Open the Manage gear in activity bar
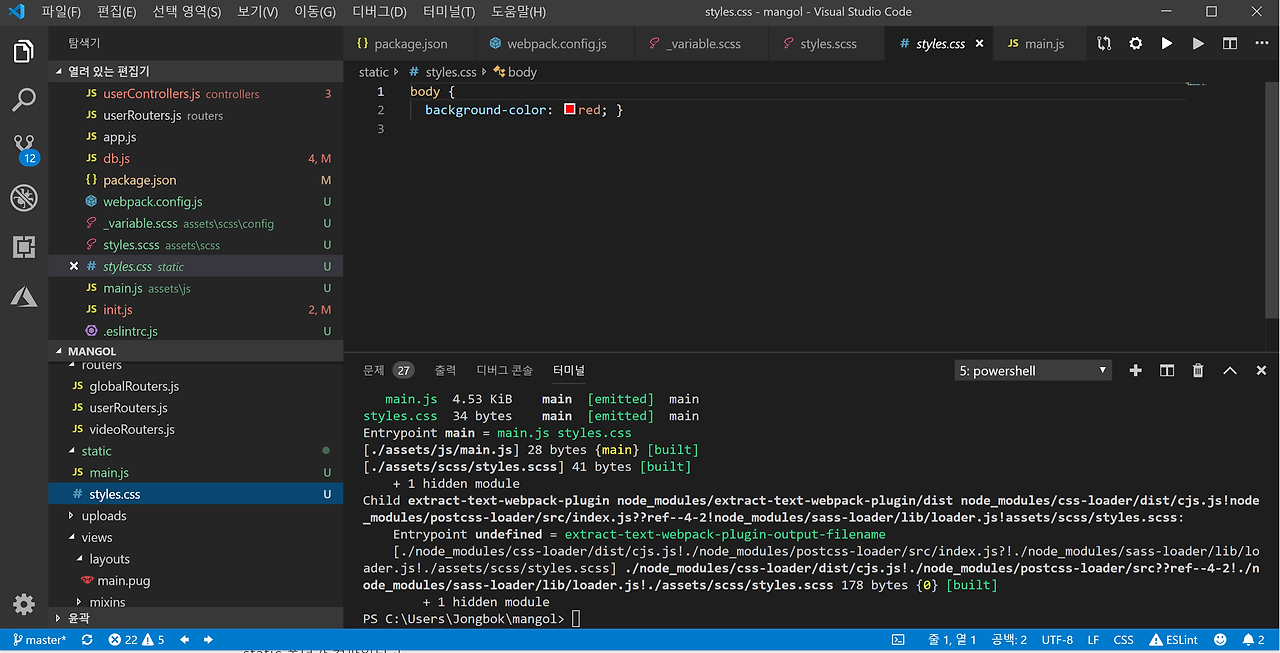 pyautogui.click(x=24, y=603)
